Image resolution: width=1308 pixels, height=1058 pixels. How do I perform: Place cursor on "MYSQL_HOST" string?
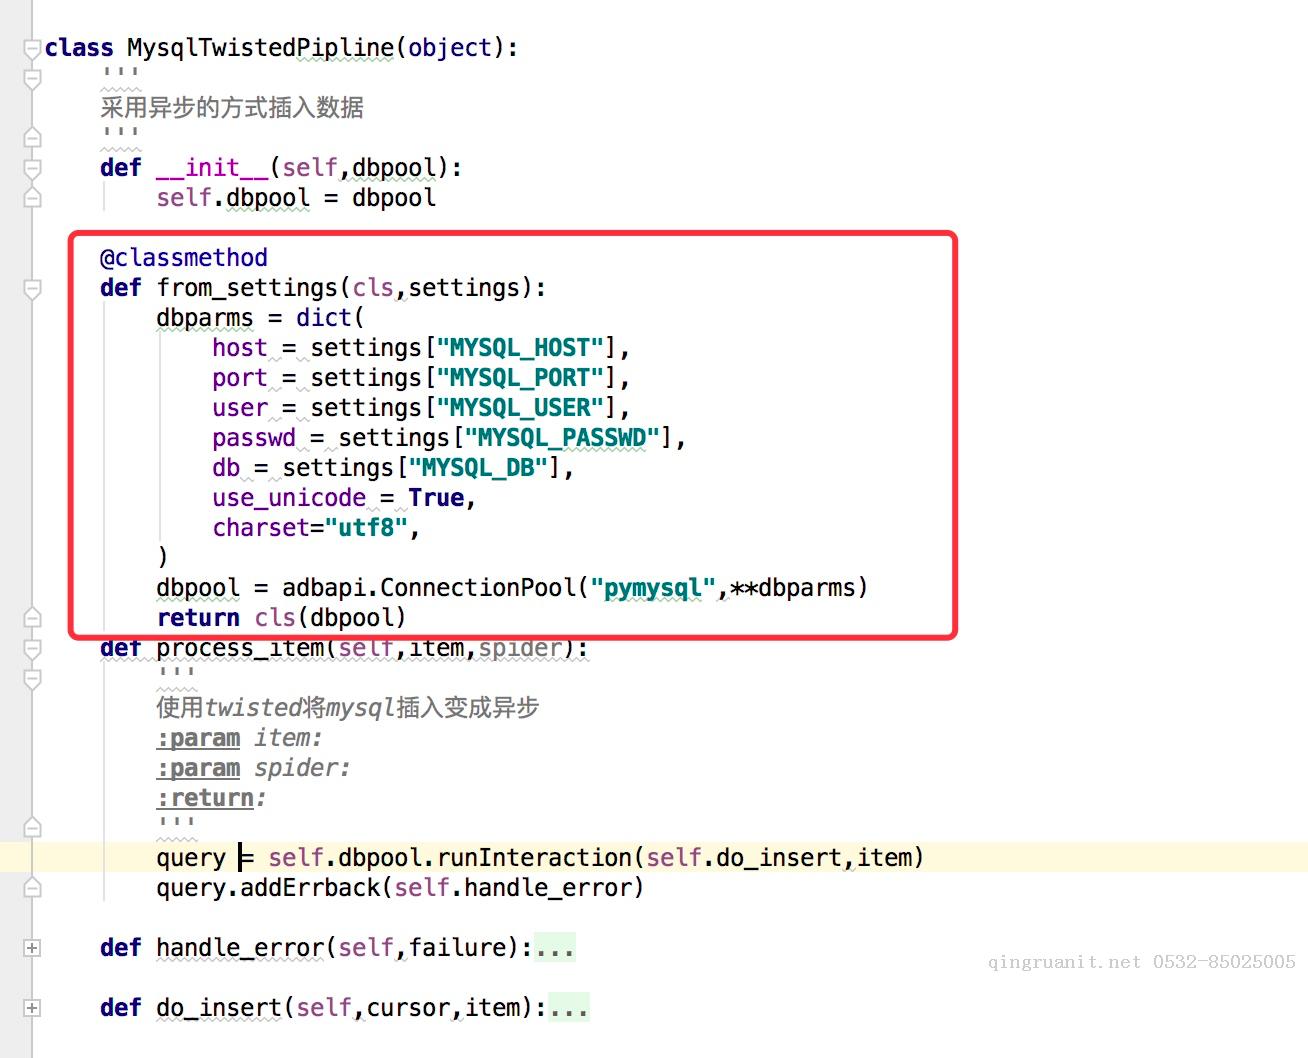(520, 348)
